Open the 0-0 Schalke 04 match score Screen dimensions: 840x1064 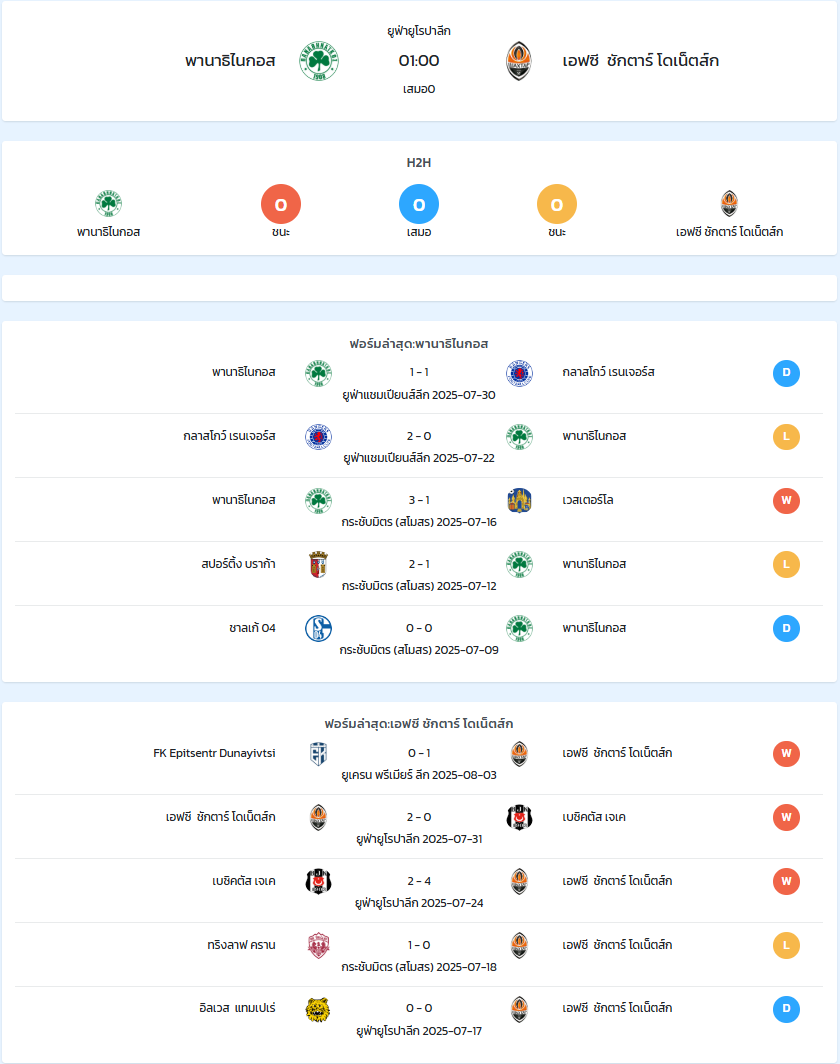point(419,628)
